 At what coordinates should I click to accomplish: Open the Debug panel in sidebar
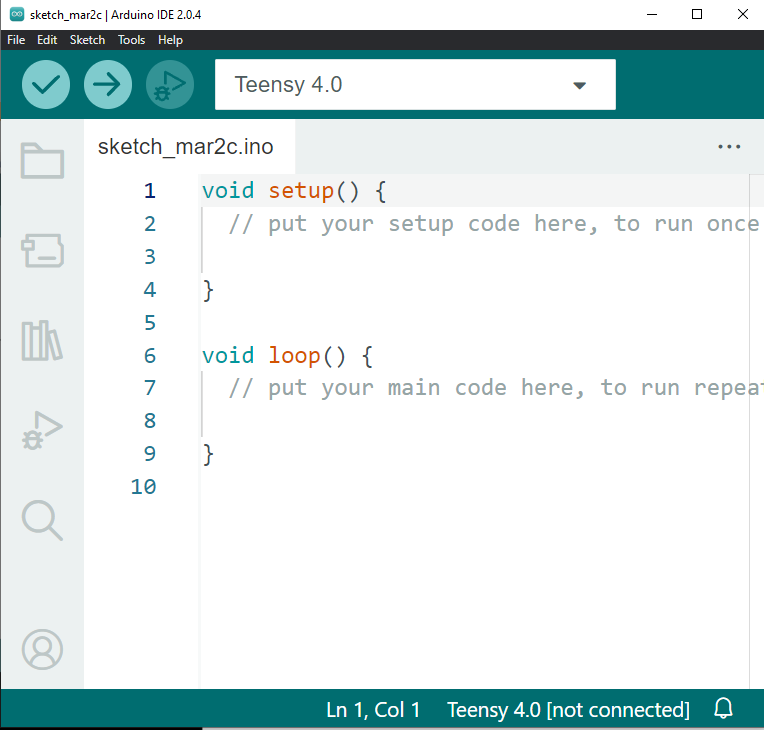(42, 430)
